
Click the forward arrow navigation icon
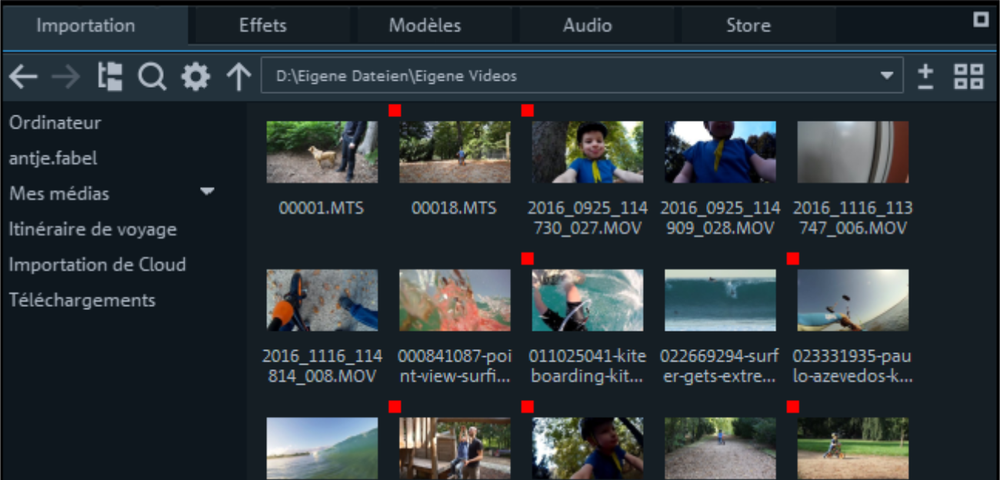point(66,77)
